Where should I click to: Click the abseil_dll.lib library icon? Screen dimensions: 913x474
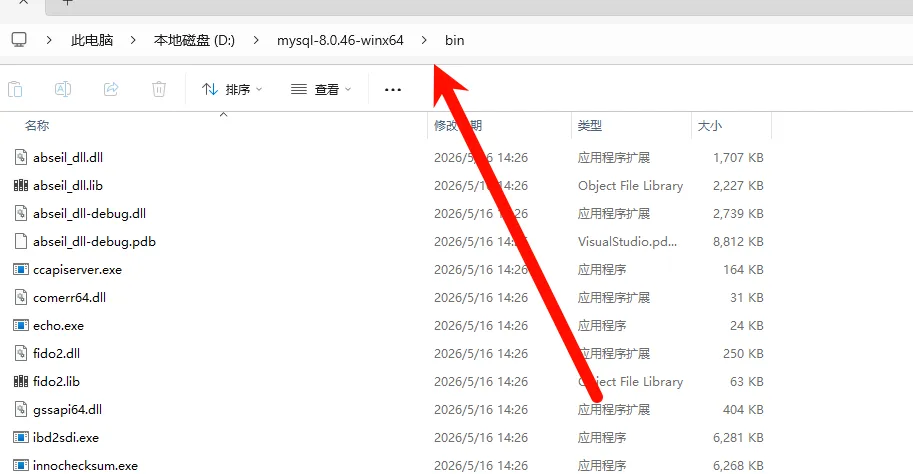coord(21,185)
